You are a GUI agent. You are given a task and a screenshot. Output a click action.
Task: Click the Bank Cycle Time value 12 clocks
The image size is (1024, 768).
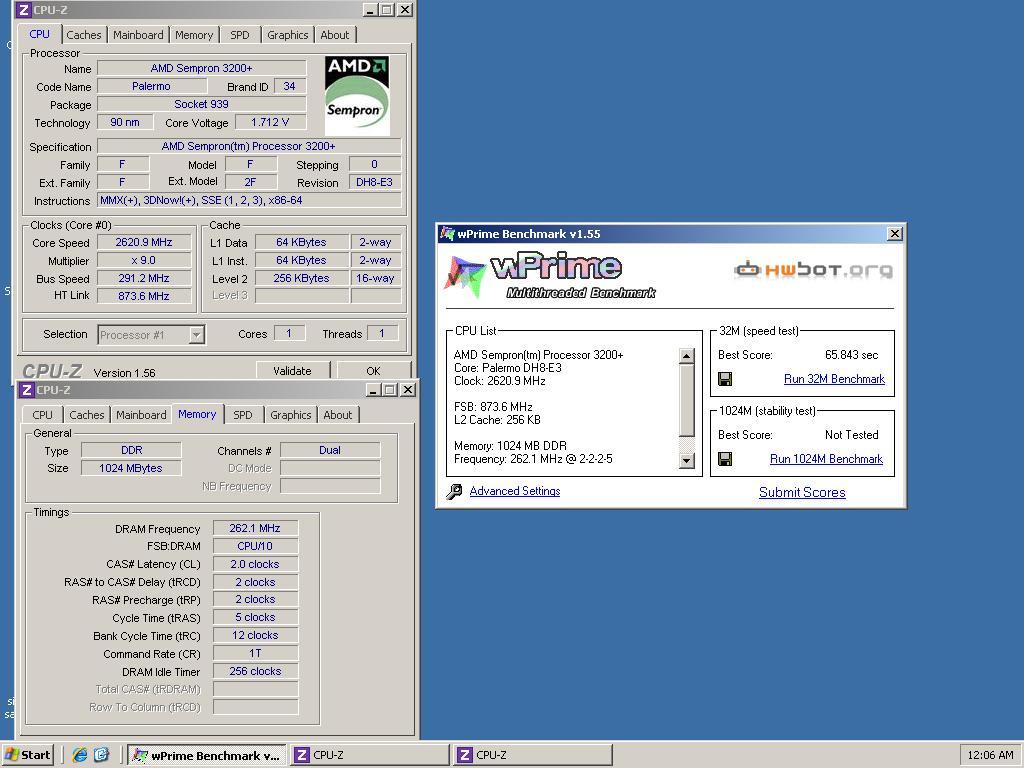point(255,635)
